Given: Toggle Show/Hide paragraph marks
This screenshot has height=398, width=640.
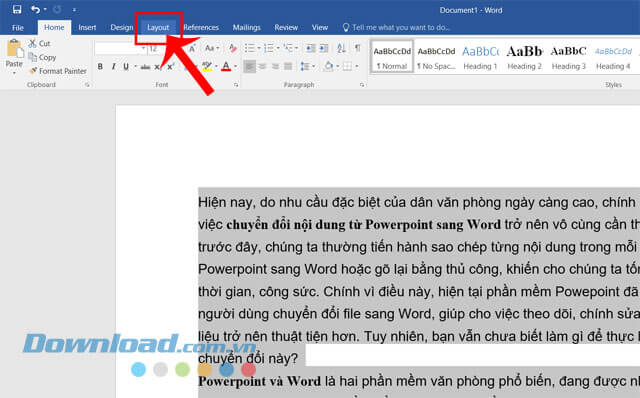Looking at the screenshot, I should 358,48.
